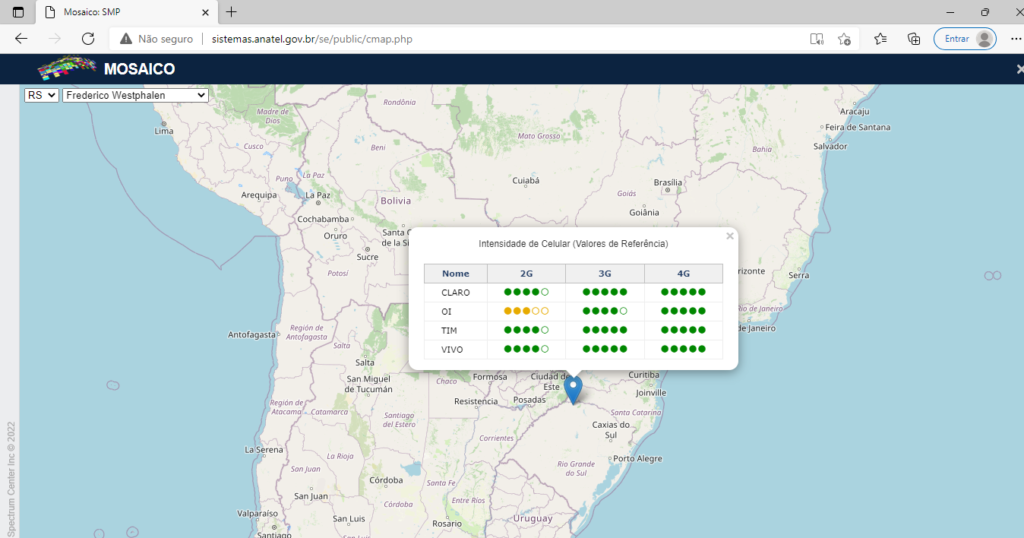The width and height of the screenshot is (1024, 538).
Task: Click Cochabamba label on map
Action: (x=323, y=219)
